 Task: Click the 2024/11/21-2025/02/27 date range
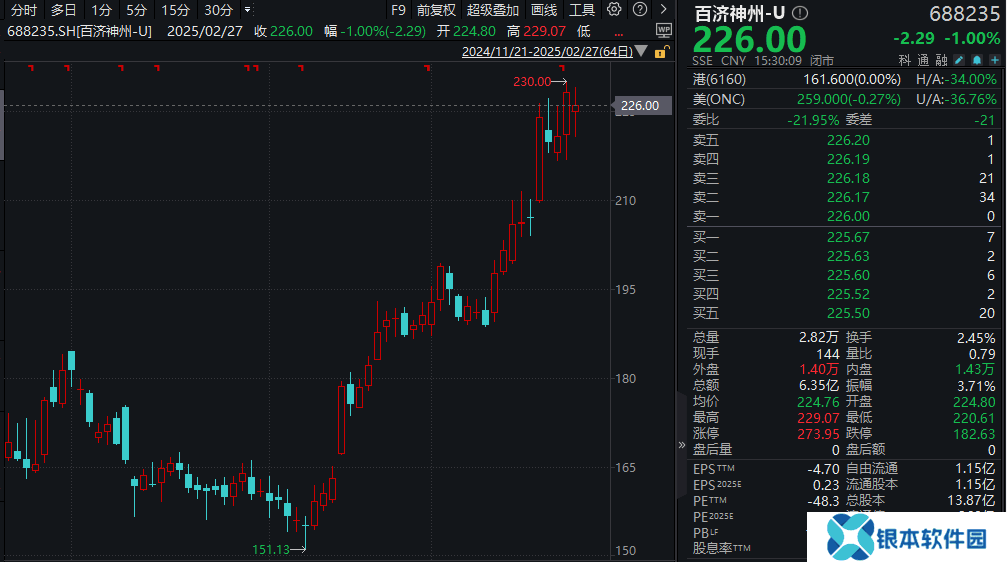pos(546,51)
